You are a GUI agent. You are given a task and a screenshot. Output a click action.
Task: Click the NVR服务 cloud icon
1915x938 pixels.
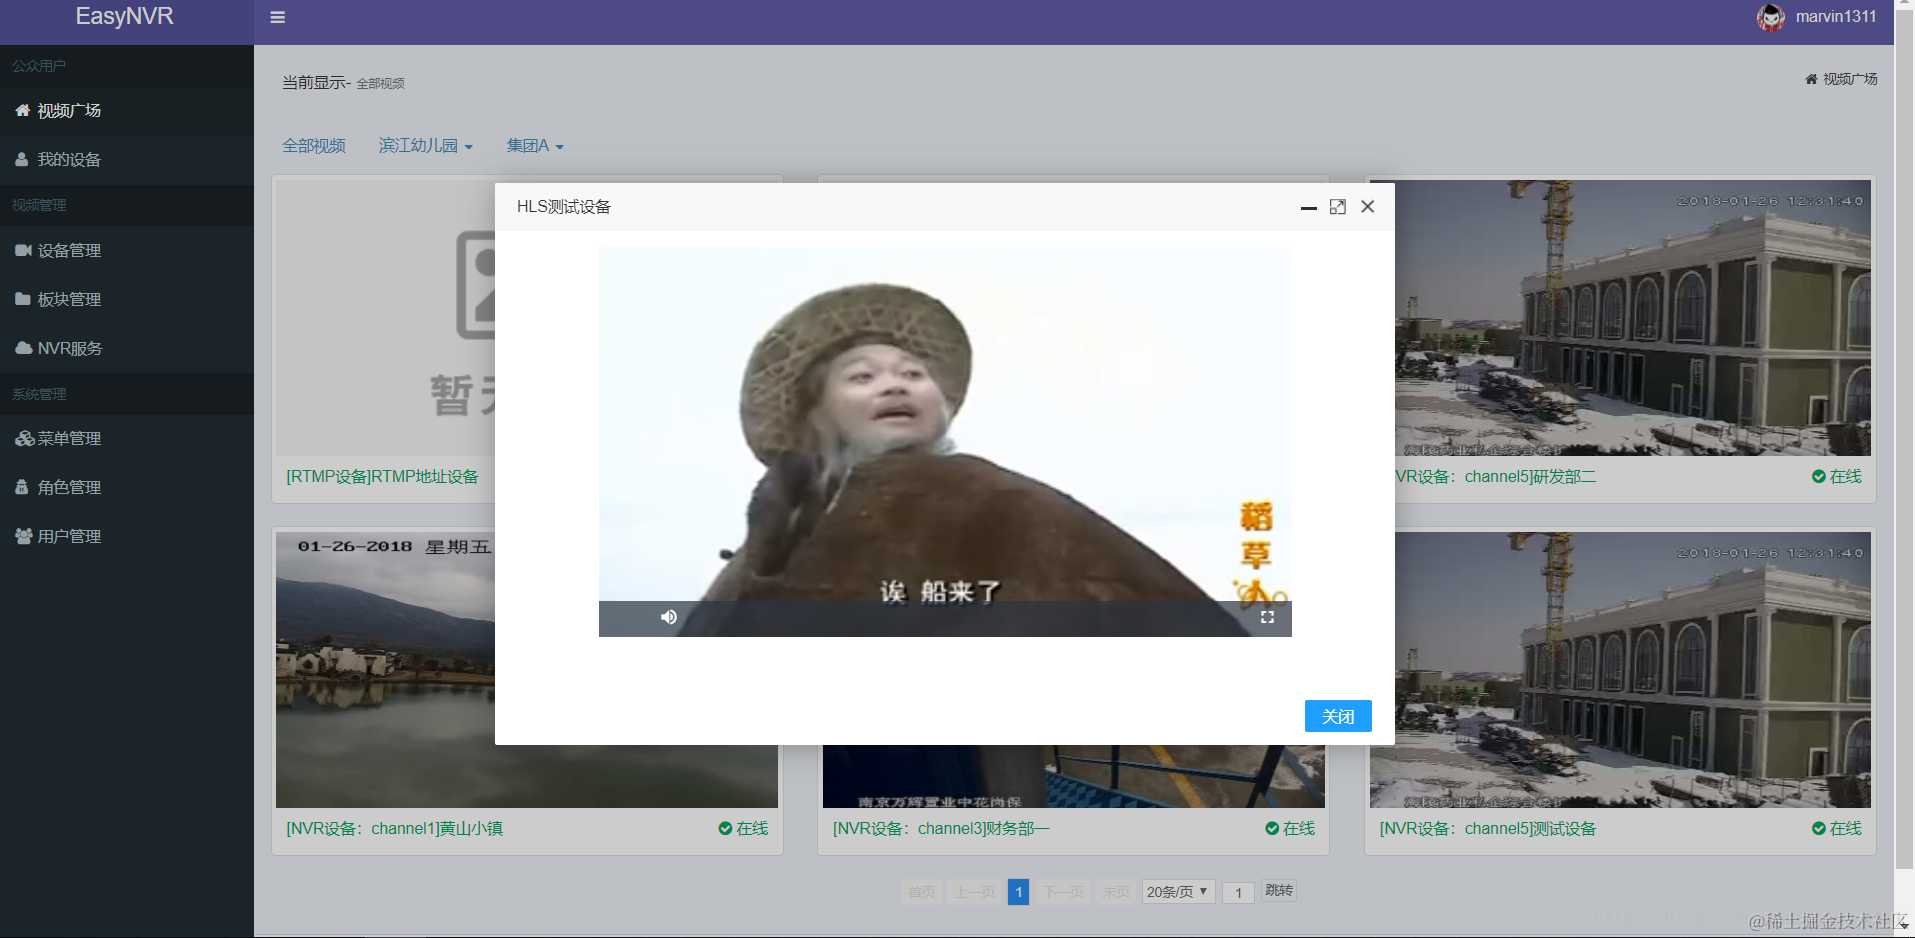pyautogui.click(x=24, y=348)
